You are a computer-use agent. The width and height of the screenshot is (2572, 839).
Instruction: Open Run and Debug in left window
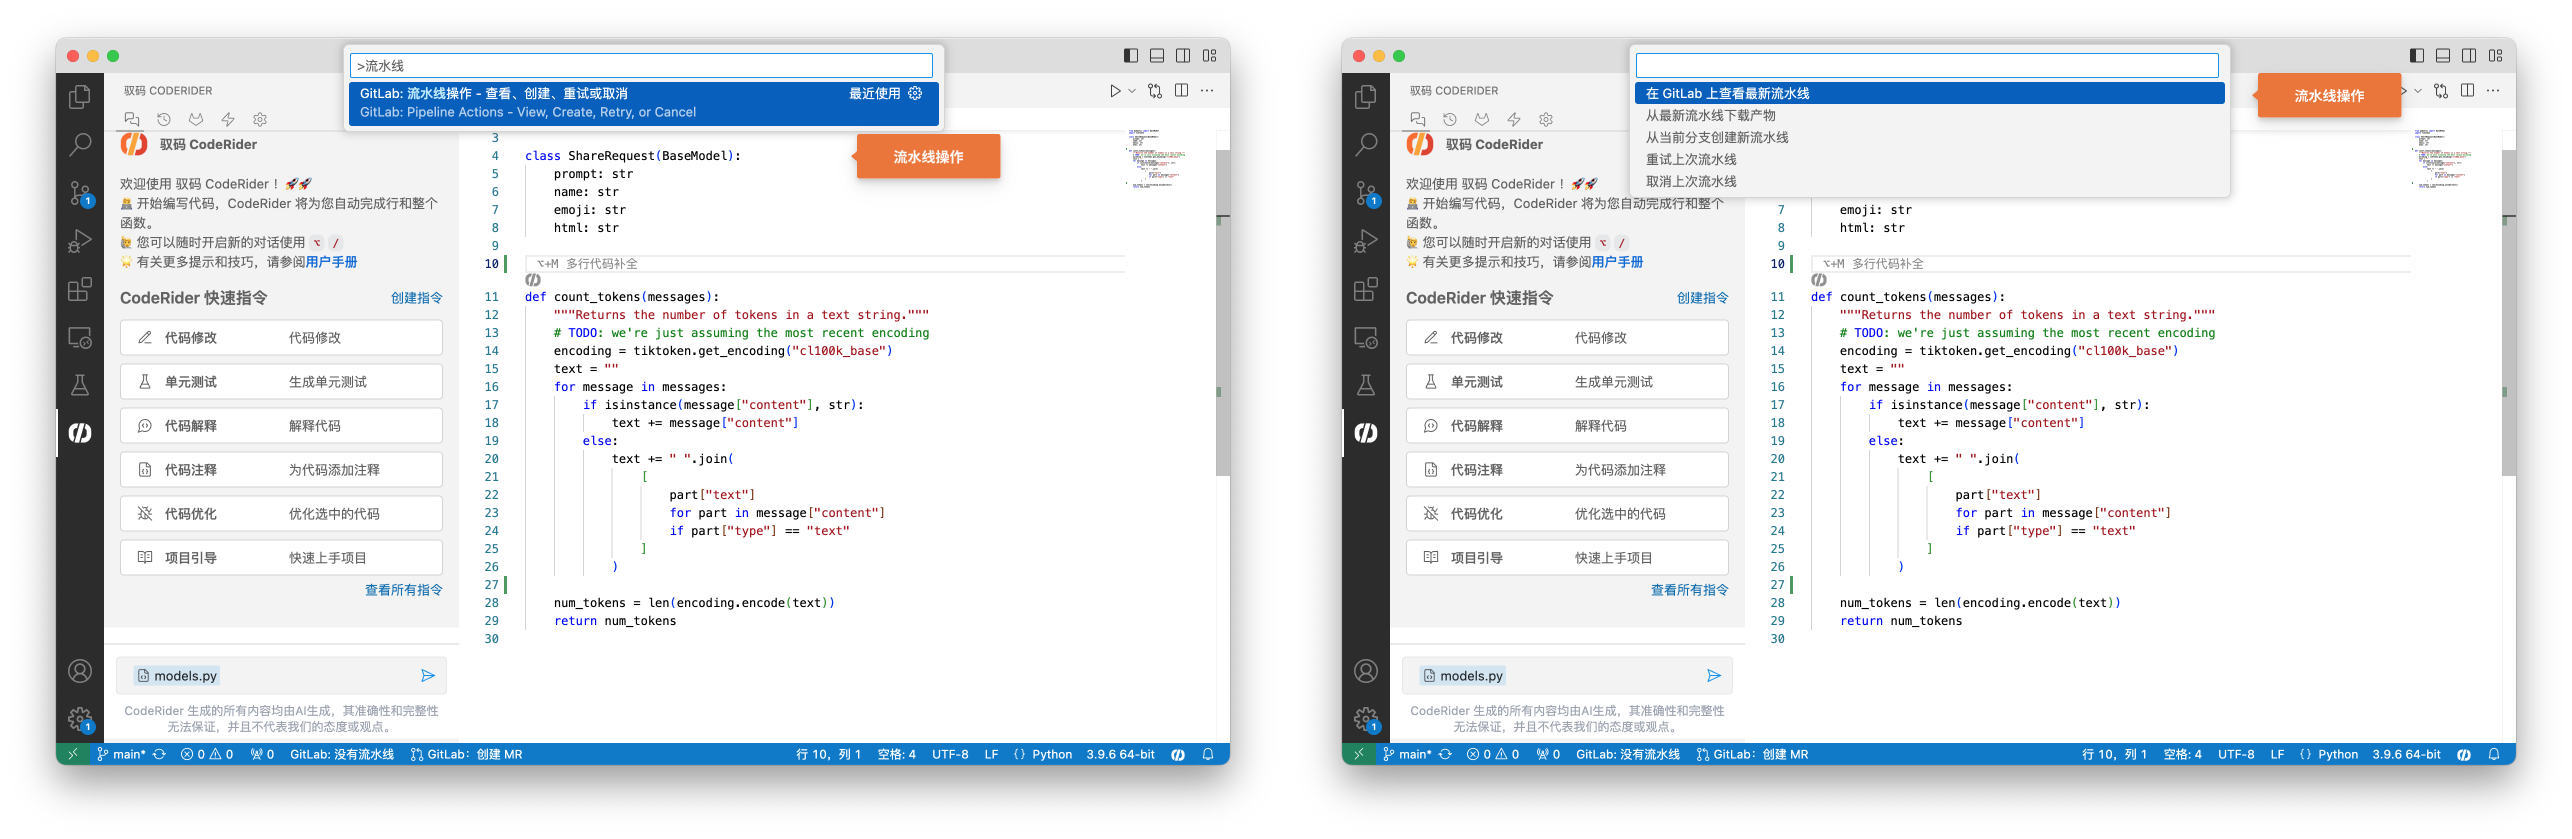point(79,241)
